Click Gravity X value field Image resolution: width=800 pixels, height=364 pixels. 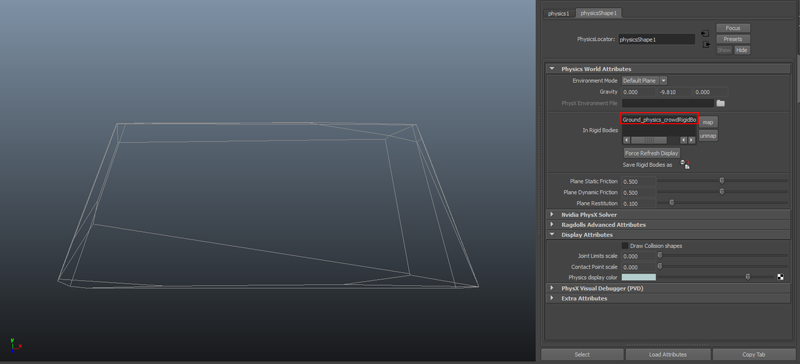coord(638,92)
